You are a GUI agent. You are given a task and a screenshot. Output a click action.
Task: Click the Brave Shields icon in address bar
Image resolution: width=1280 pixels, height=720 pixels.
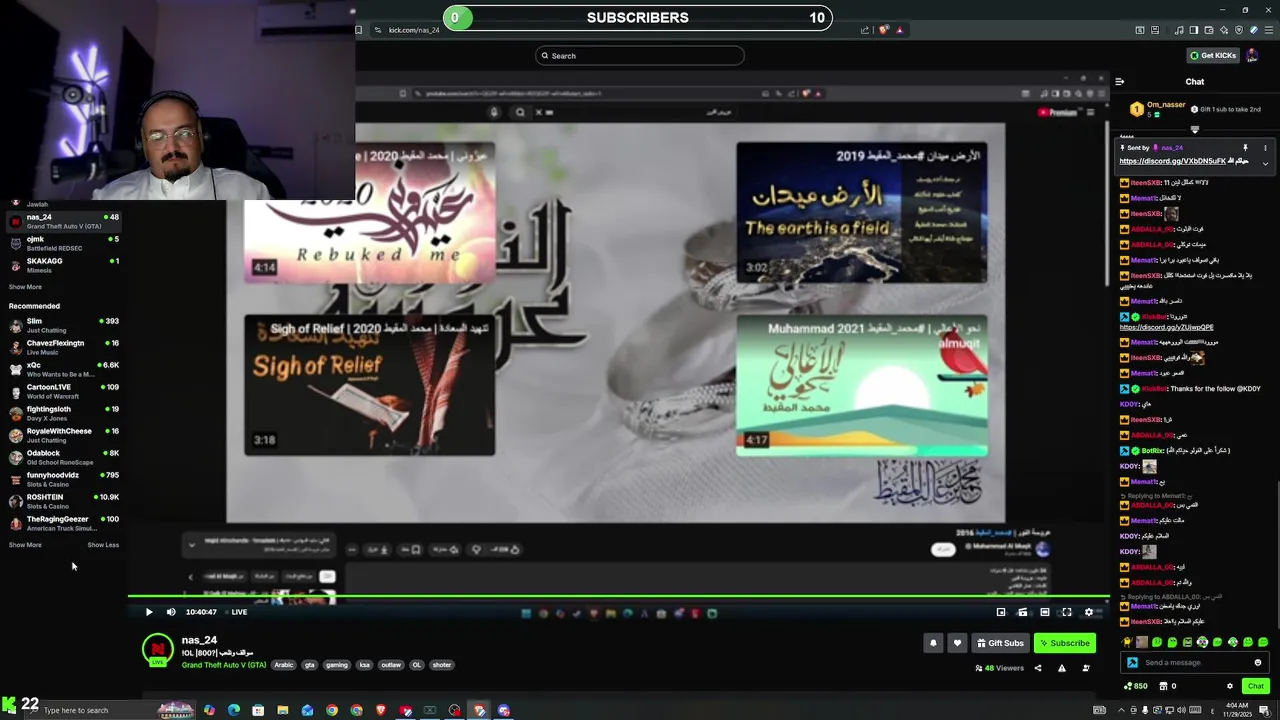point(884,30)
